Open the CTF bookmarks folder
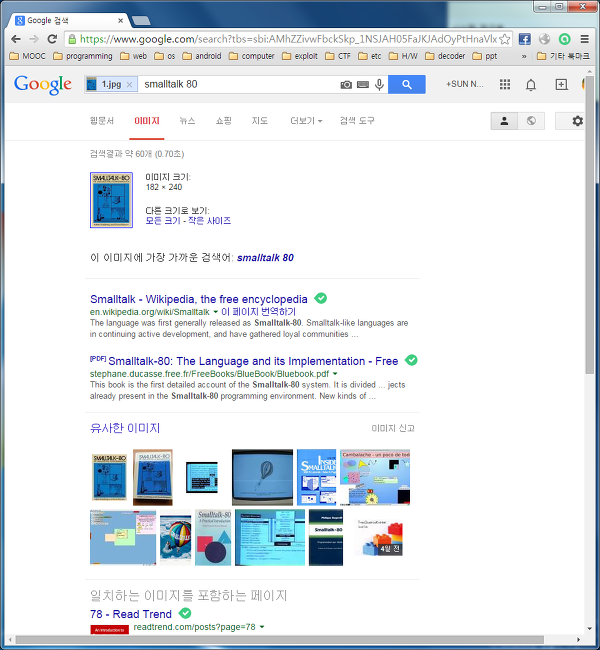Screen dimensions: 600x650 coord(338,56)
